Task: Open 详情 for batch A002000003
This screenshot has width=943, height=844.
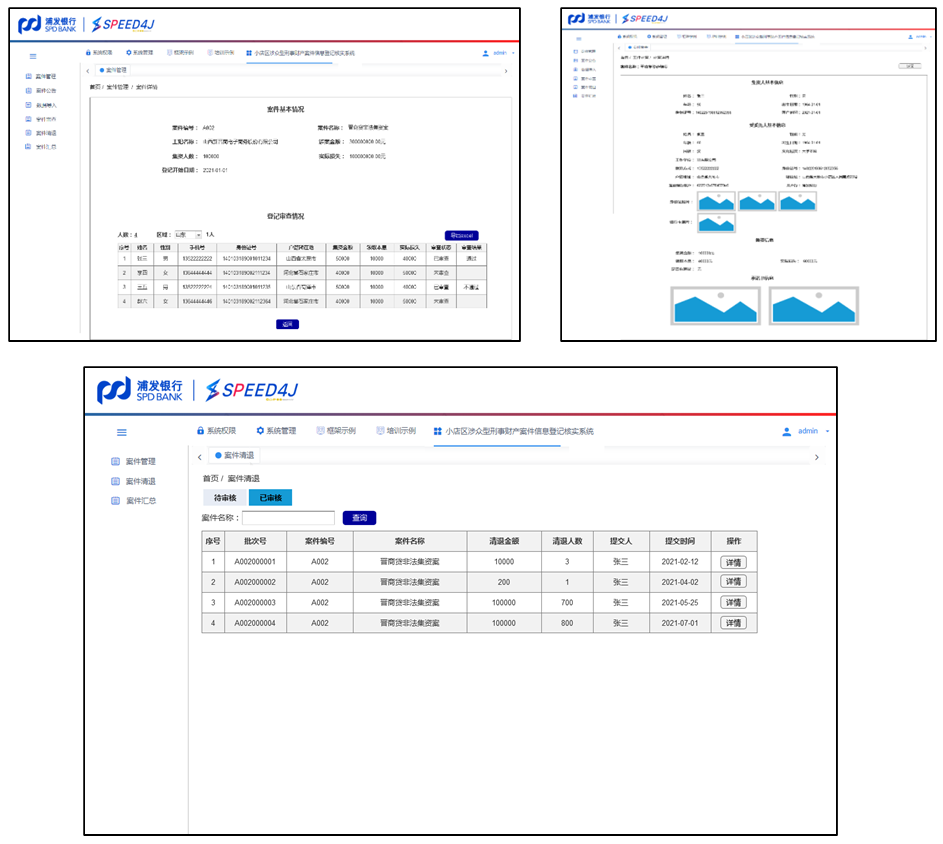Action: point(733,602)
